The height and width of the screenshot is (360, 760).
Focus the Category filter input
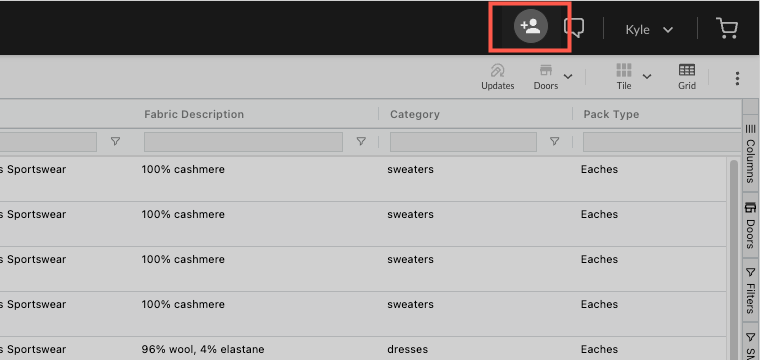(x=463, y=142)
